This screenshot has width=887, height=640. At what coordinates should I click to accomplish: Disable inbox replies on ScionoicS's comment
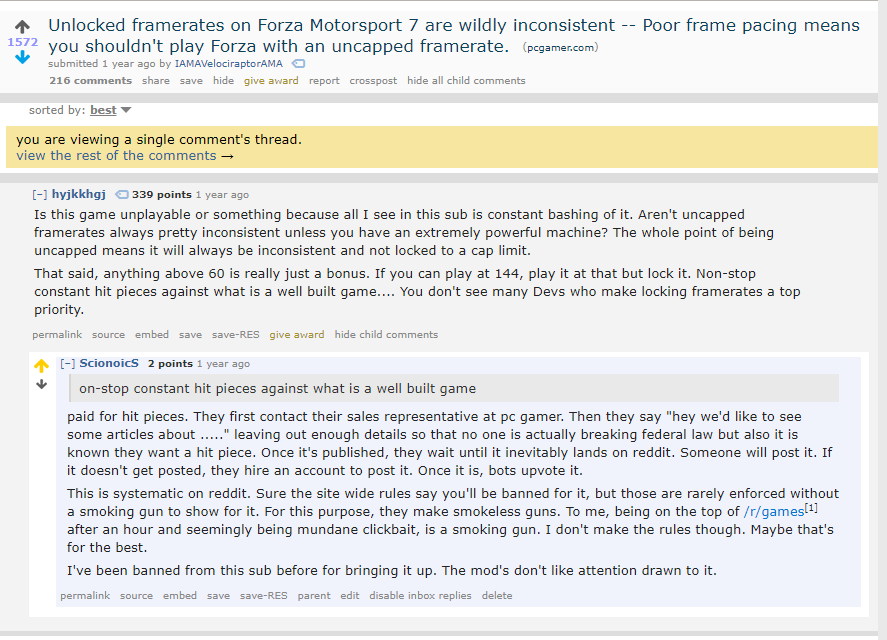point(420,596)
